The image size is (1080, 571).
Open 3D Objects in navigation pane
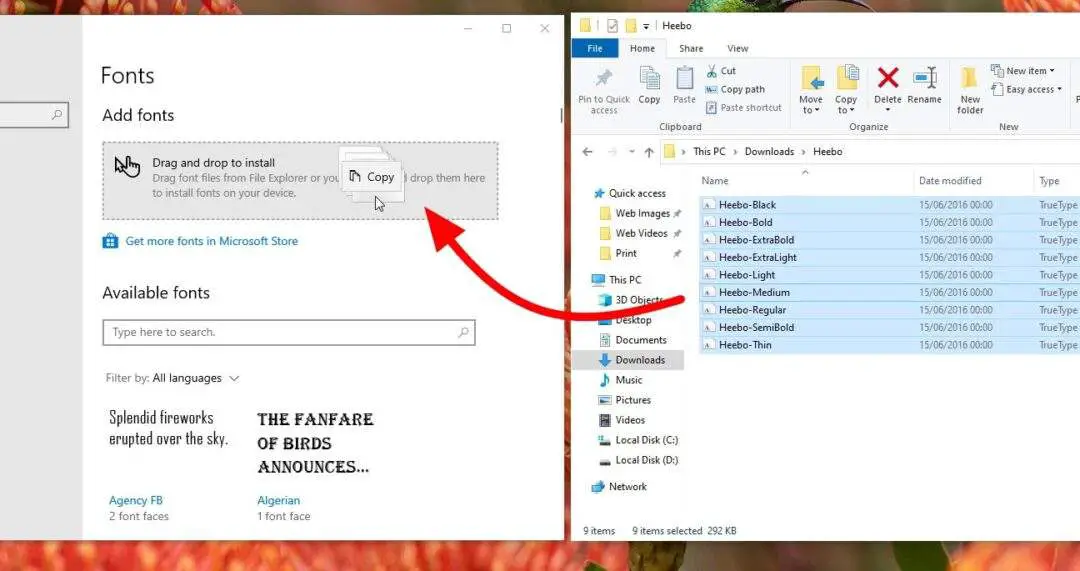(638, 300)
